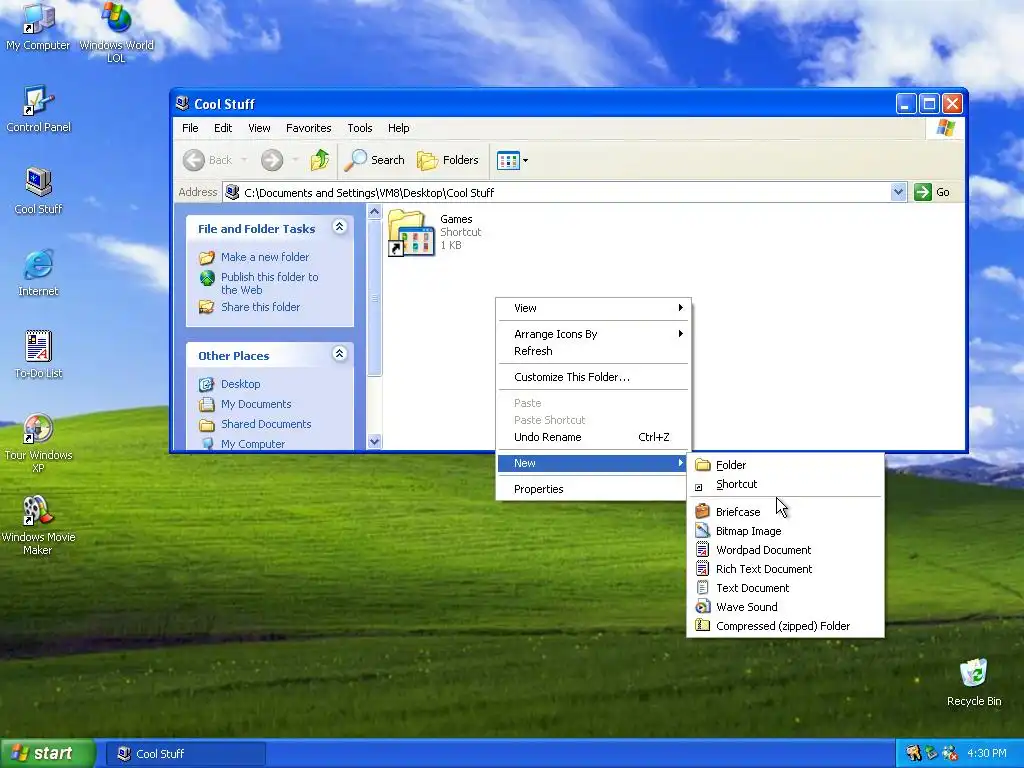Open To-Do List desktop file
Viewport: 1024px width, 768px height.
[x=38, y=355]
